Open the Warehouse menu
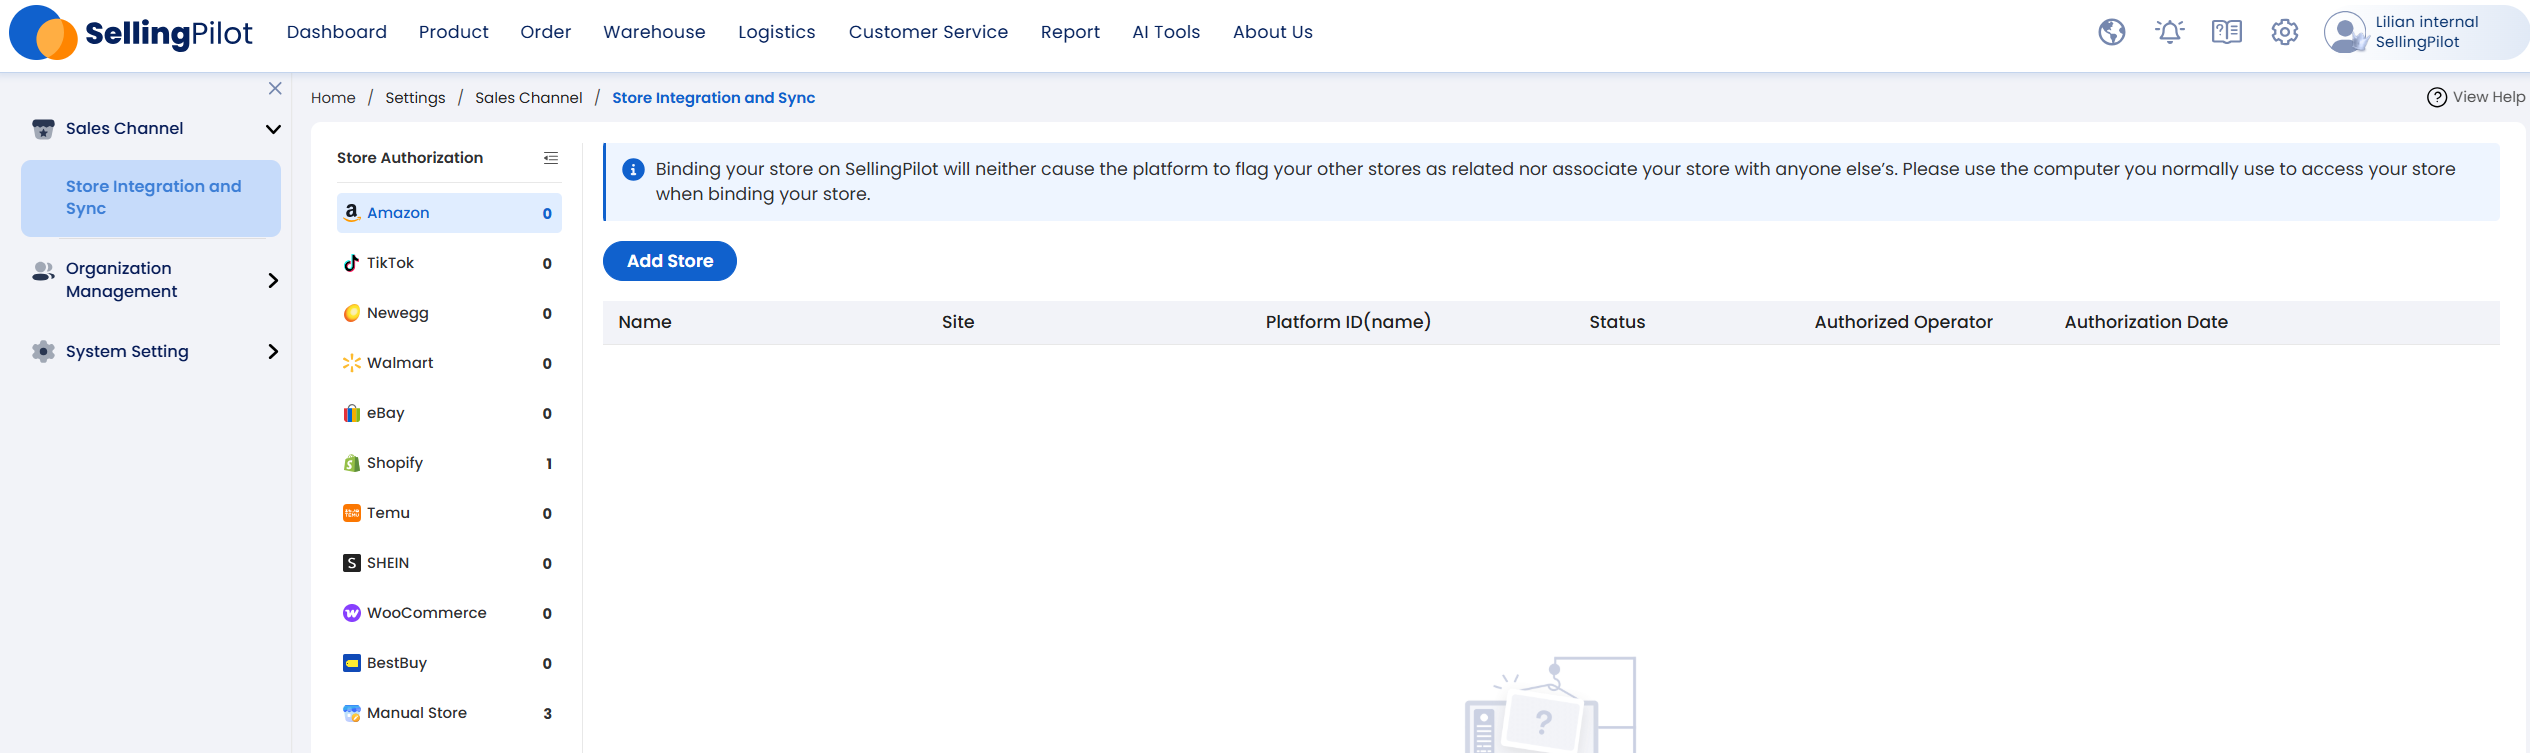Image resolution: width=2530 pixels, height=753 pixels. (x=654, y=32)
